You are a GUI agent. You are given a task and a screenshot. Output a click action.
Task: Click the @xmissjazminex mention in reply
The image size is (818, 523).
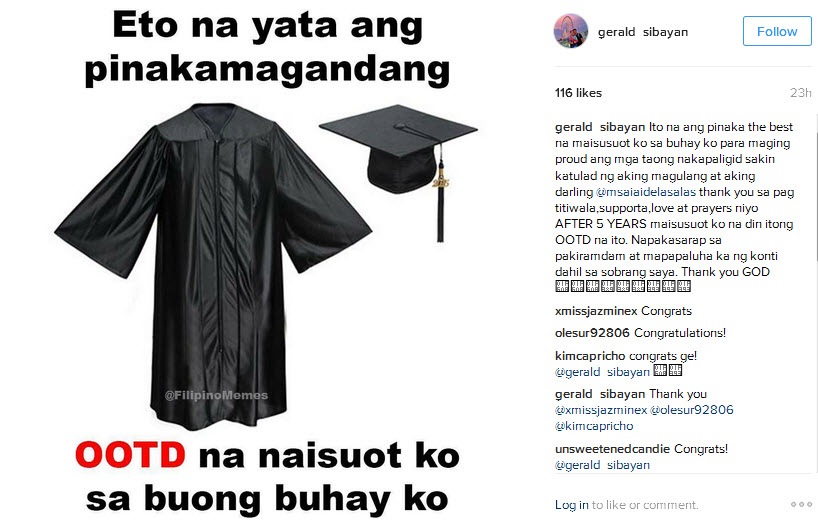[x=601, y=410]
